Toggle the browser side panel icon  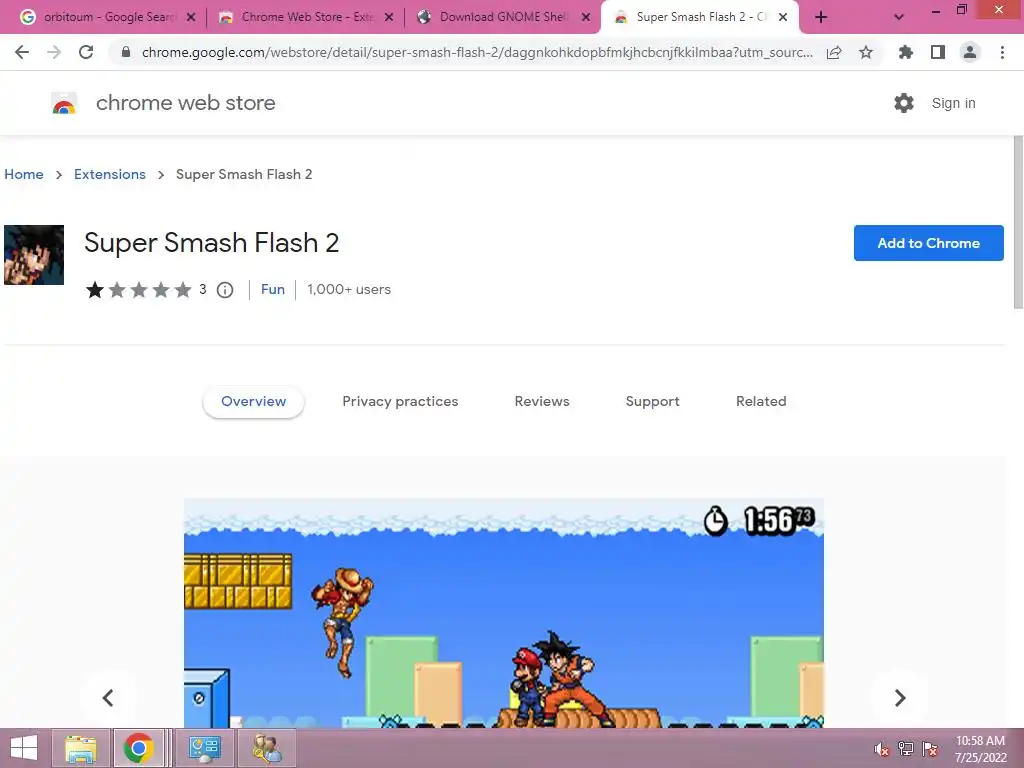click(x=938, y=52)
